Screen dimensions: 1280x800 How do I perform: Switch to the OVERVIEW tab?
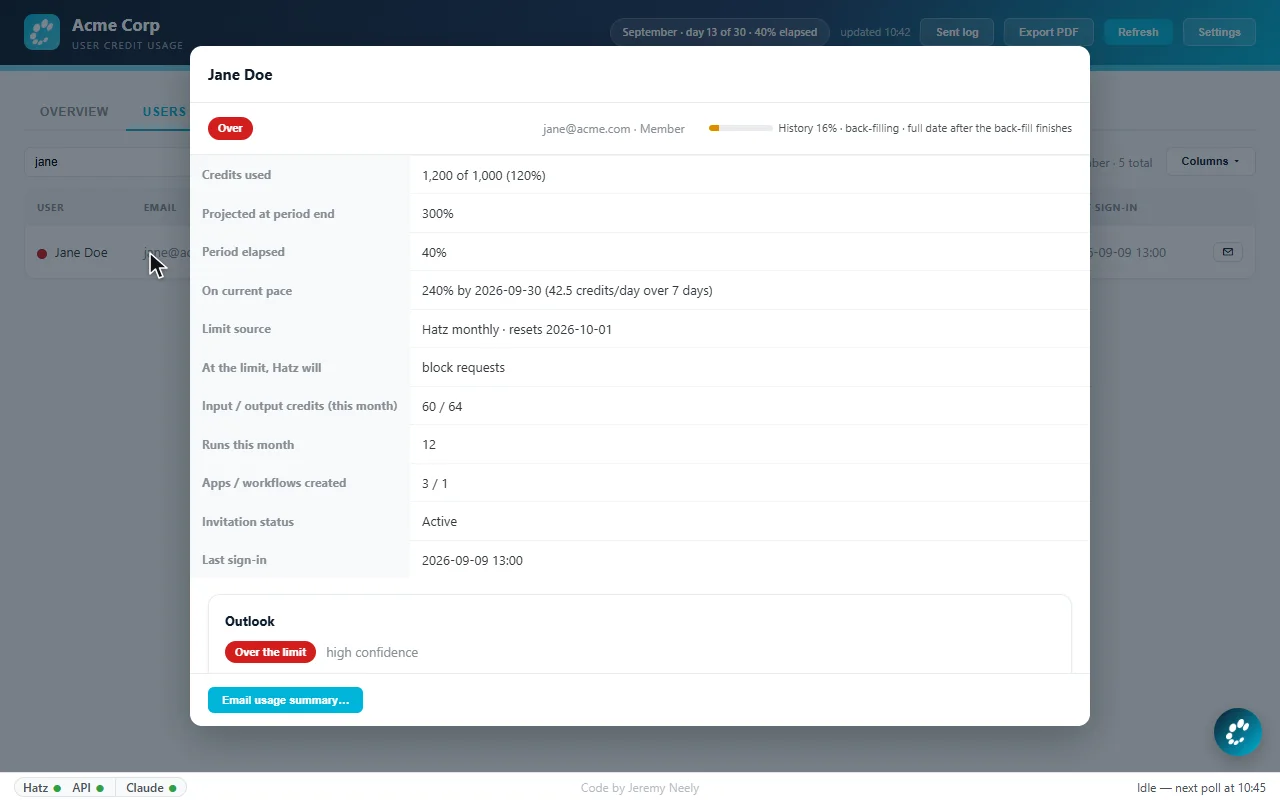(x=74, y=111)
